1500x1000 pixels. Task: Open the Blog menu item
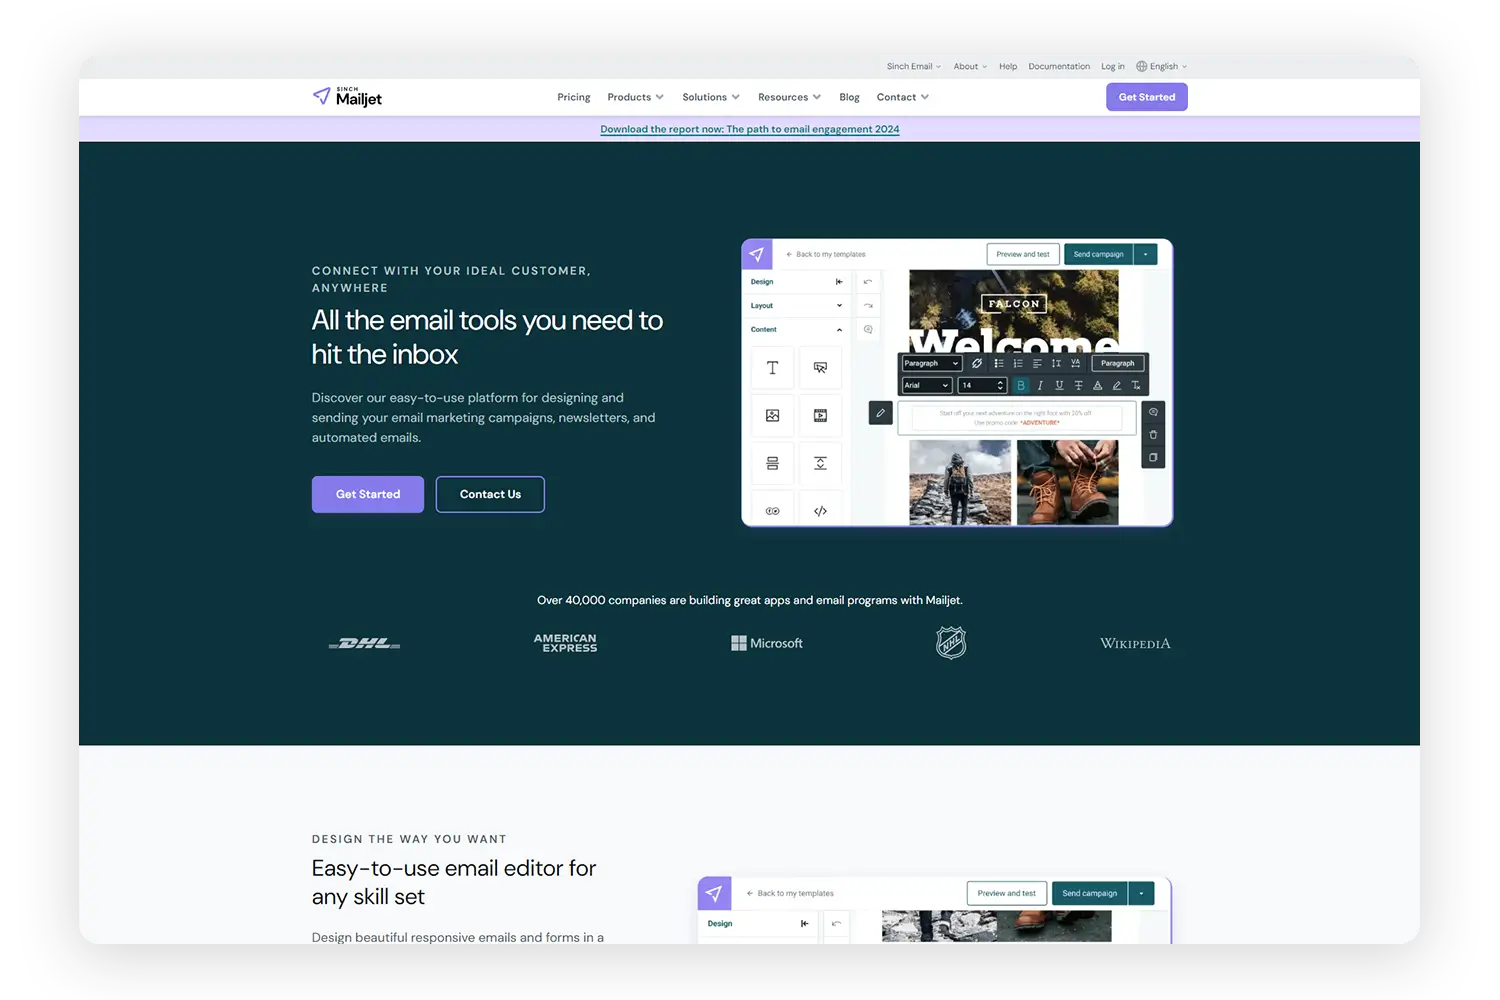pos(849,97)
